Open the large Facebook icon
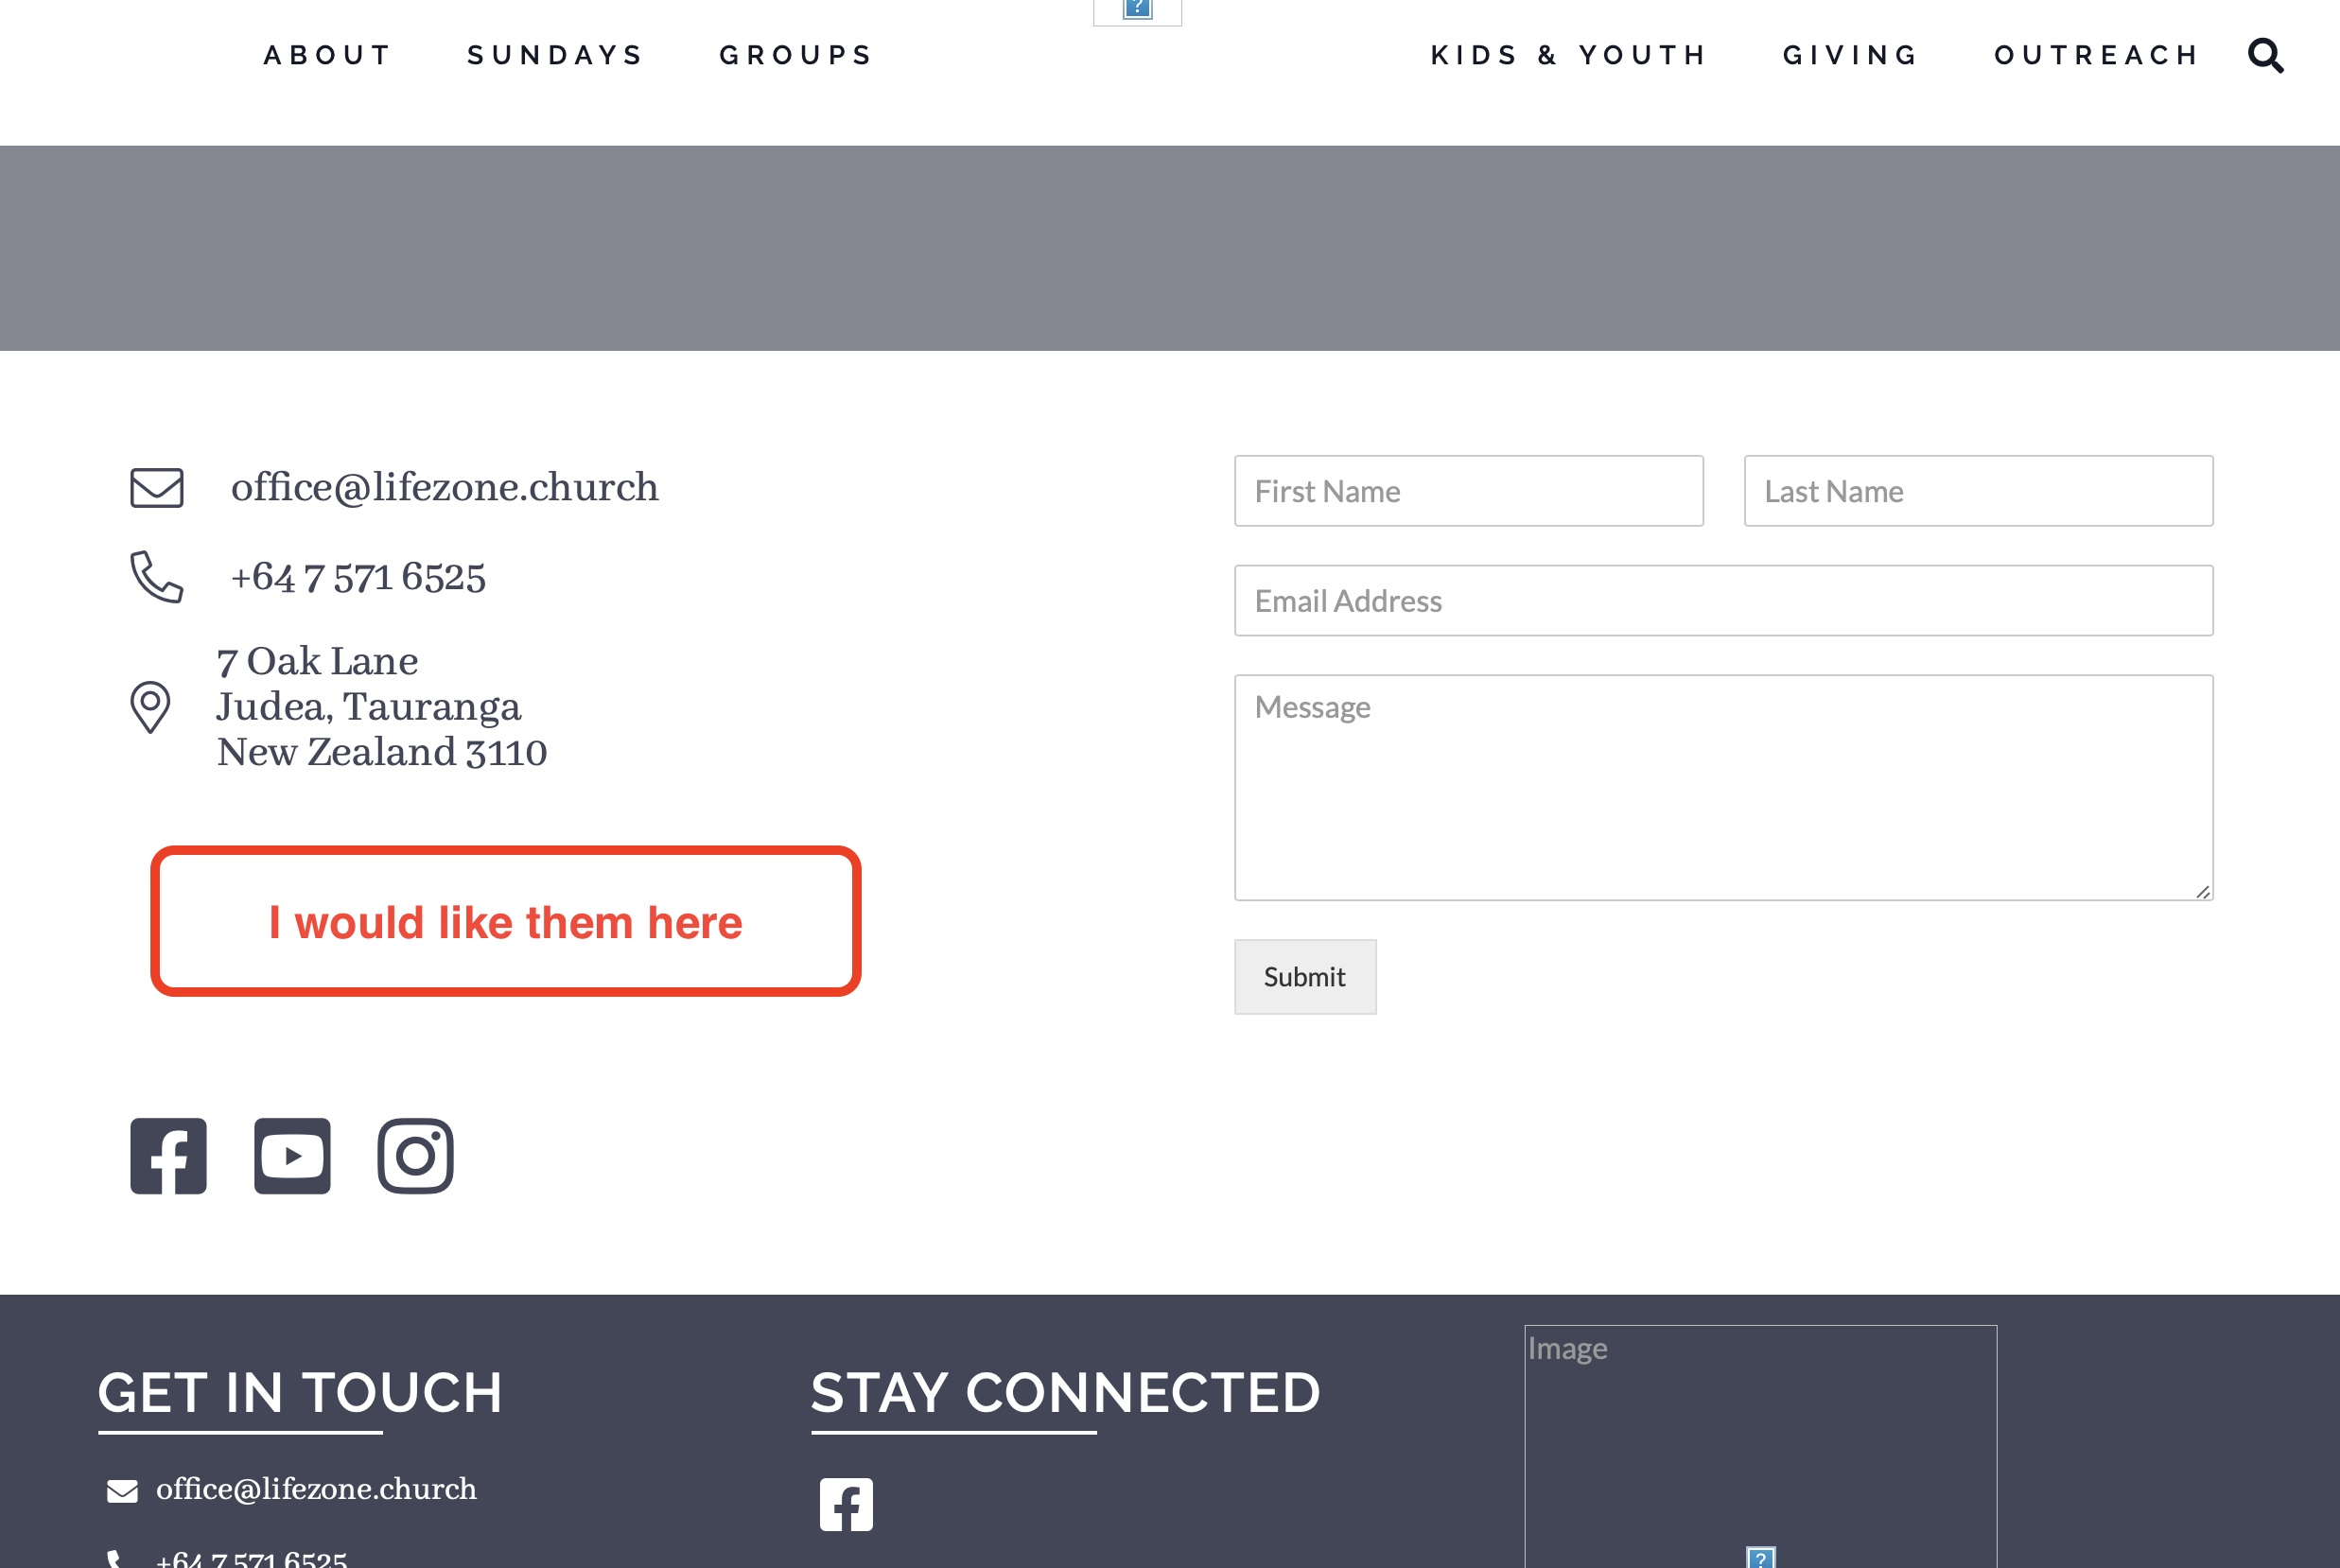The image size is (2340, 1568). 168,1156
